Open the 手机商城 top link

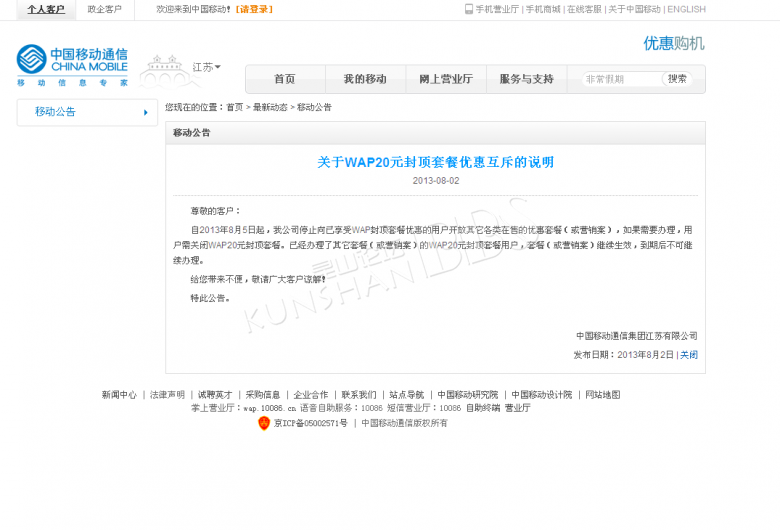click(x=543, y=9)
